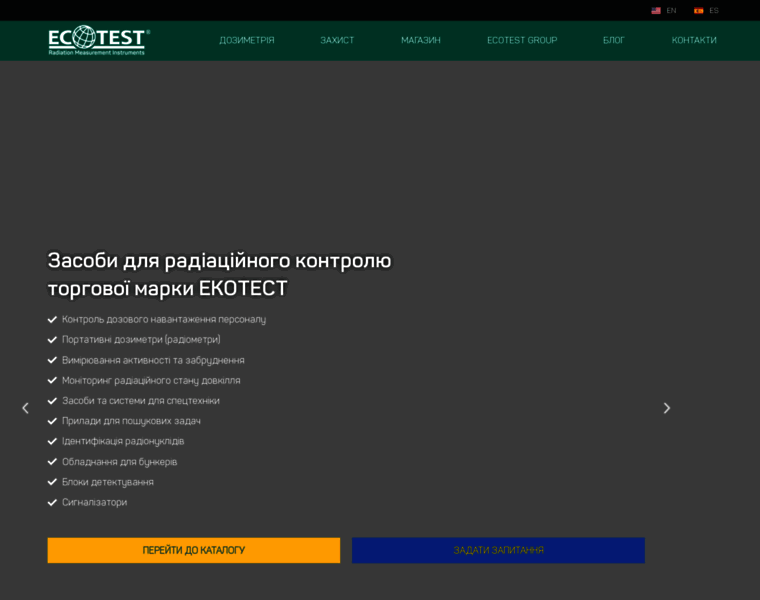This screenshot has height=600, width=760.
Task: Select Блоки детектування
Action: coord(108,482)
